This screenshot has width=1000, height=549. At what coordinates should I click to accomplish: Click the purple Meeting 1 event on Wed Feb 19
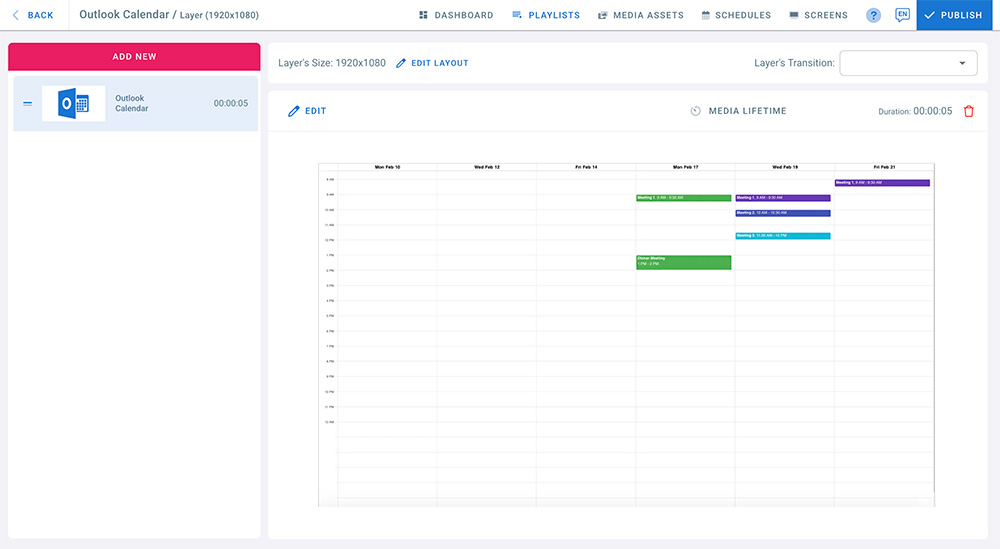(783, 198)
